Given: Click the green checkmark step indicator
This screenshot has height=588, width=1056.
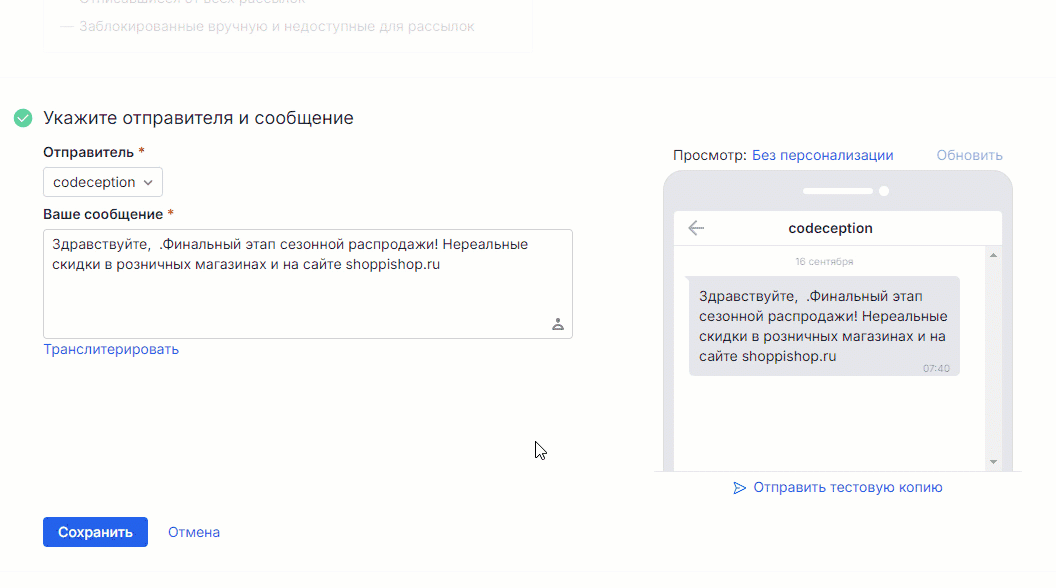Looking at the screenshot, I should coord(22,117).
